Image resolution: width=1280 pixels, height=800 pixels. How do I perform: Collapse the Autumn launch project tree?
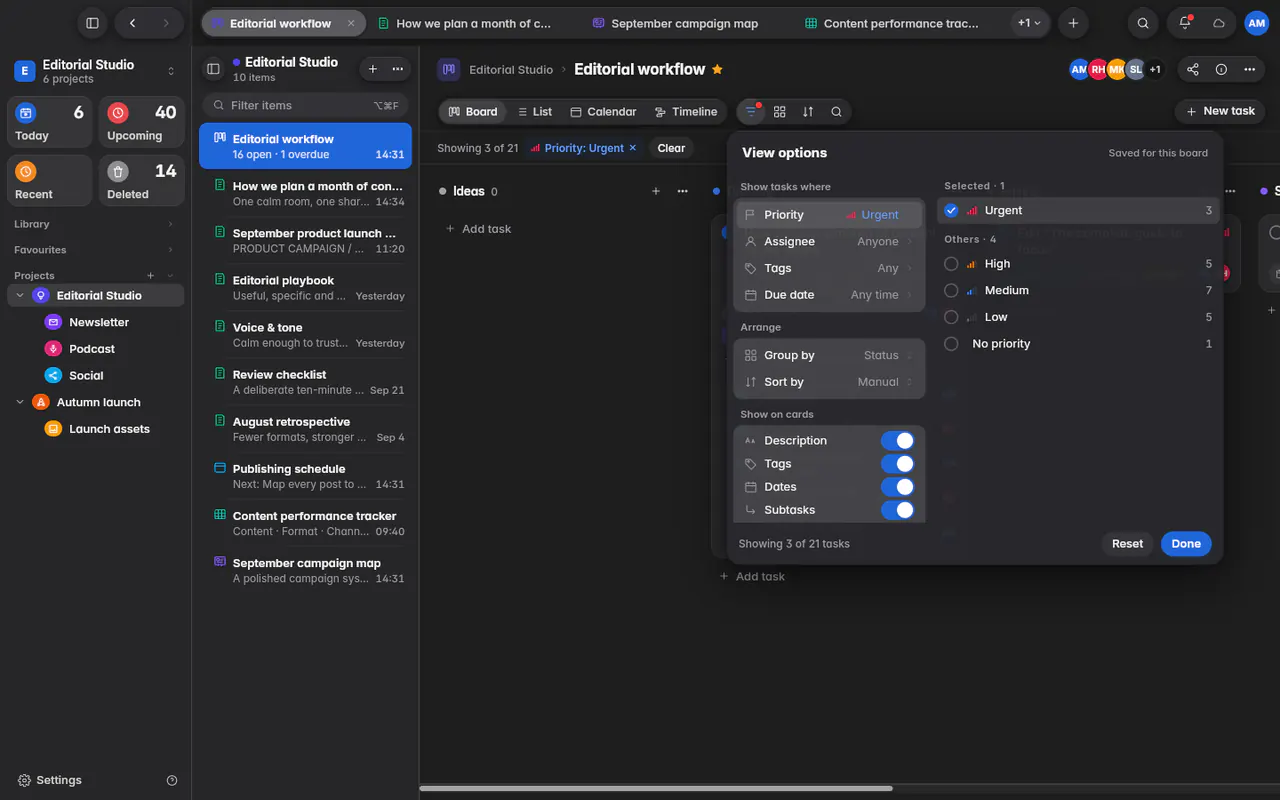[20, 402]
